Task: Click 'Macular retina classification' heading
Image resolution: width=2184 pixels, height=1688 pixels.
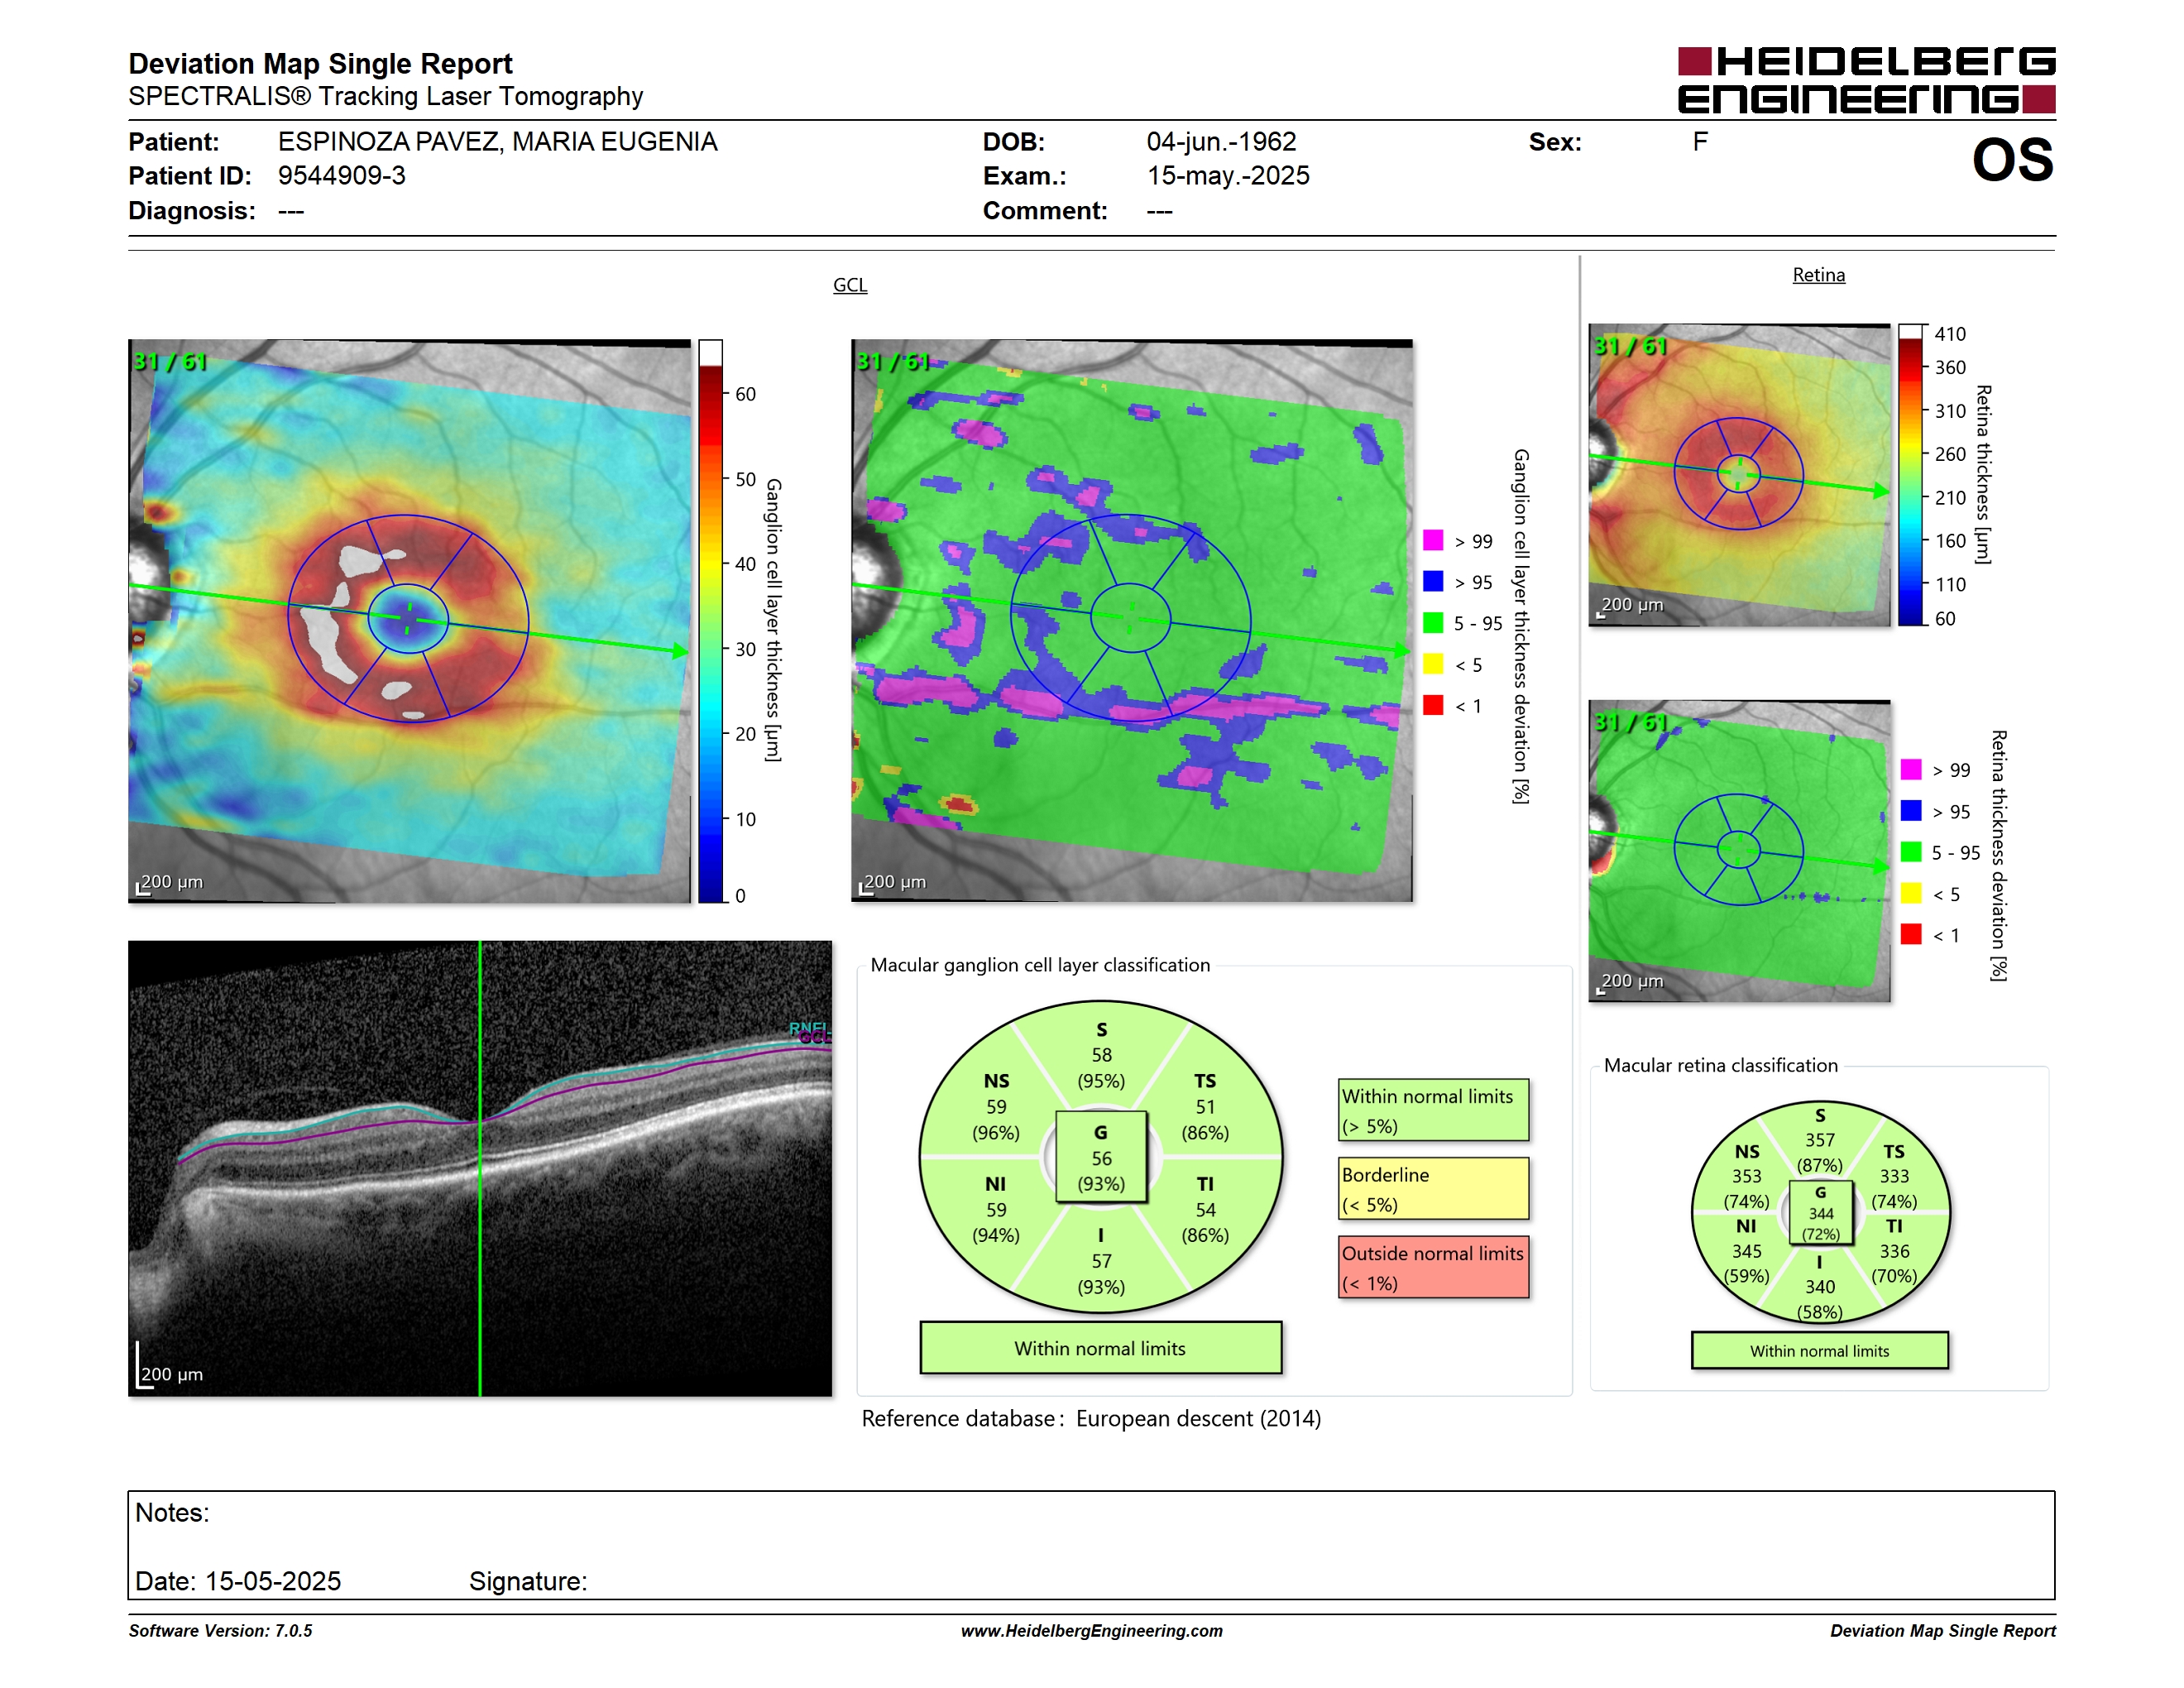Action: tap(1720, 1065)
